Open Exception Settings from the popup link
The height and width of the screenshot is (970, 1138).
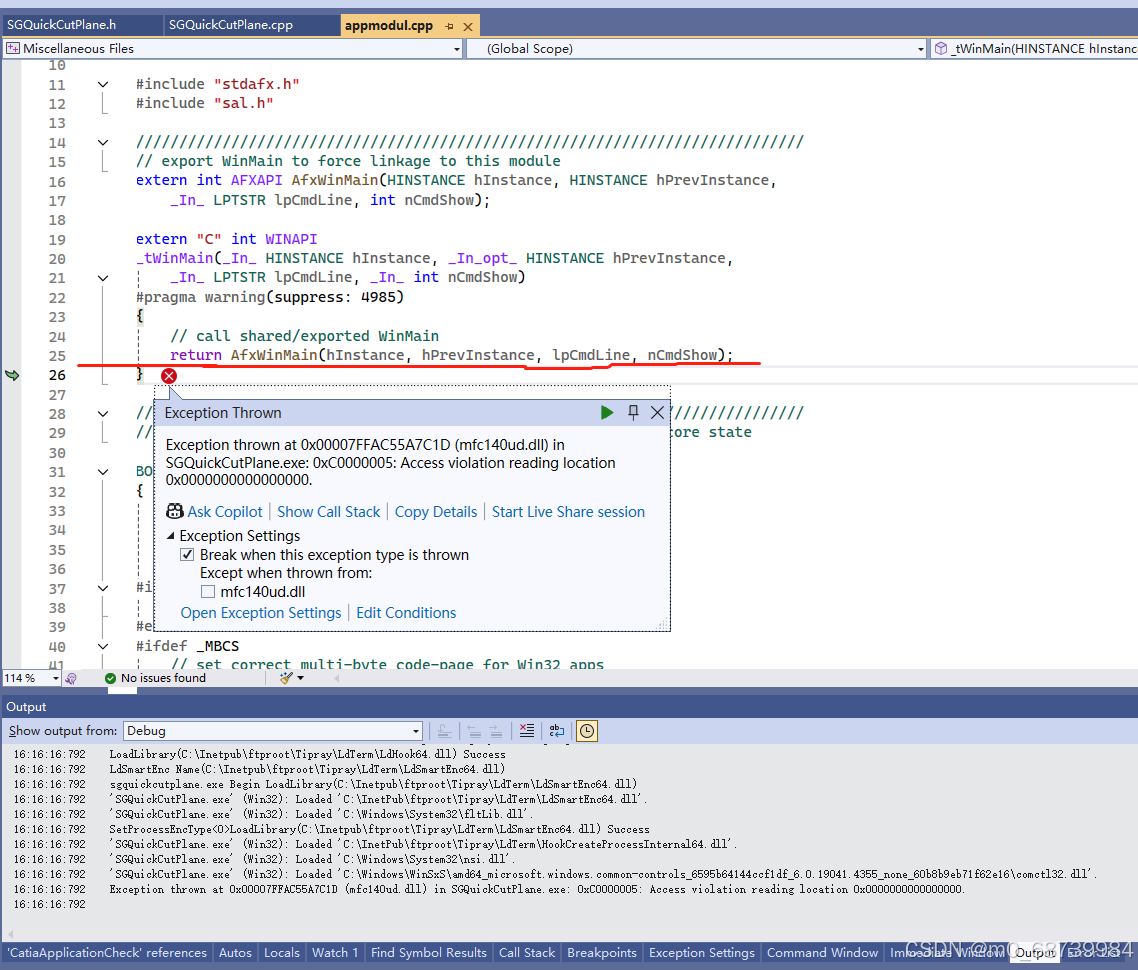(260, 612)
